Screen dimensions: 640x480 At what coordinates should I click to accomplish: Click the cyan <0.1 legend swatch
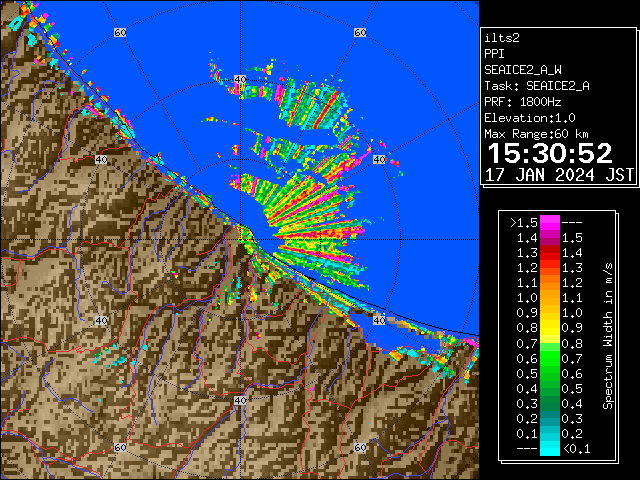(549, 449)
